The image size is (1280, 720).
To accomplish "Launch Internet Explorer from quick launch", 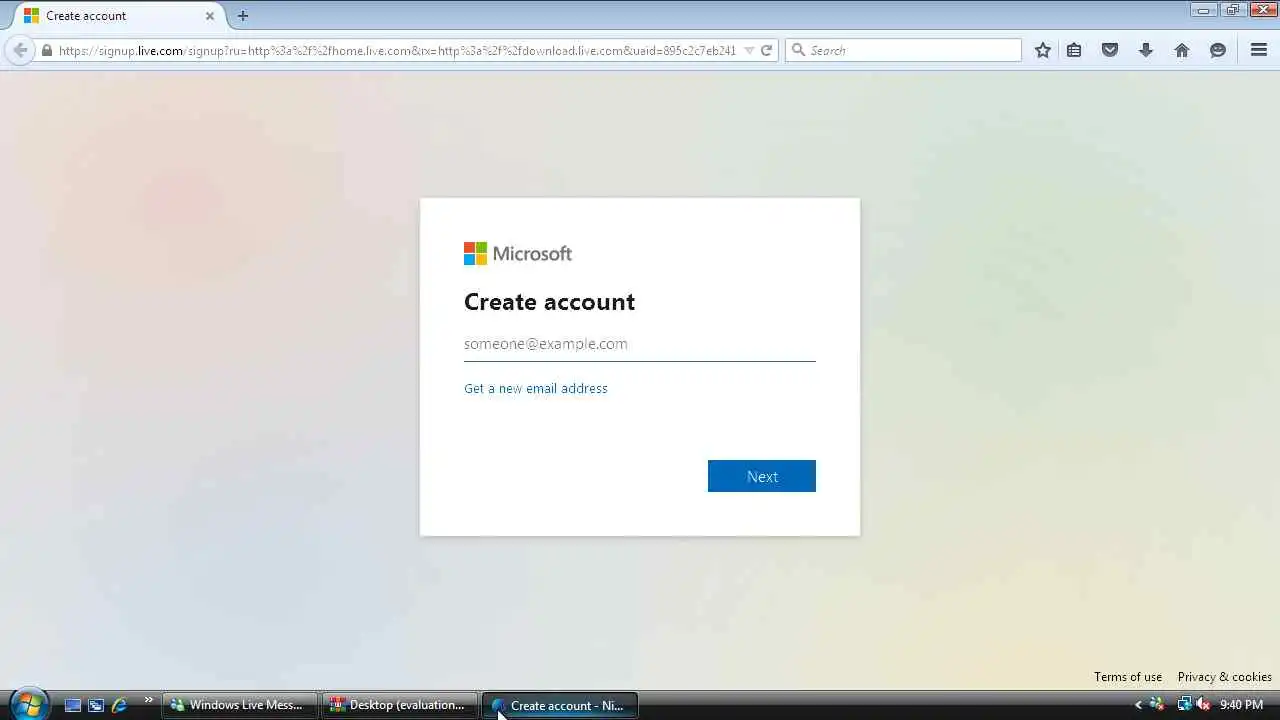I will click(x=119, y=705).
